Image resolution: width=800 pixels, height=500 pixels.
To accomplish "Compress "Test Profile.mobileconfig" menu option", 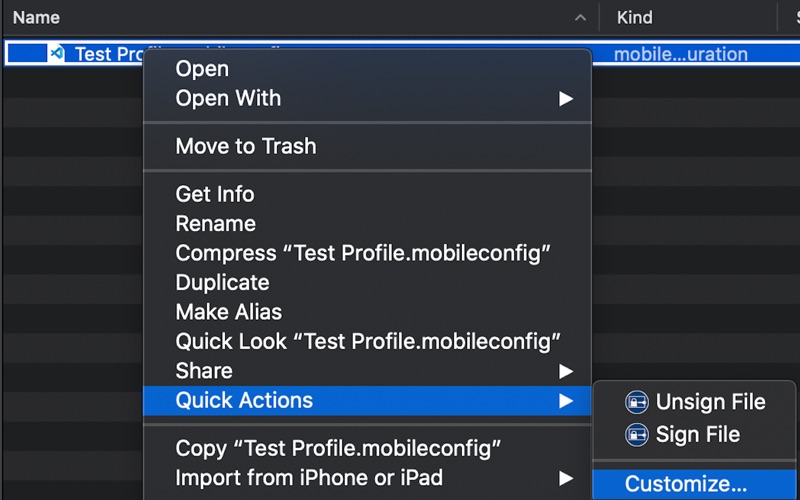I will click(364, 253).
